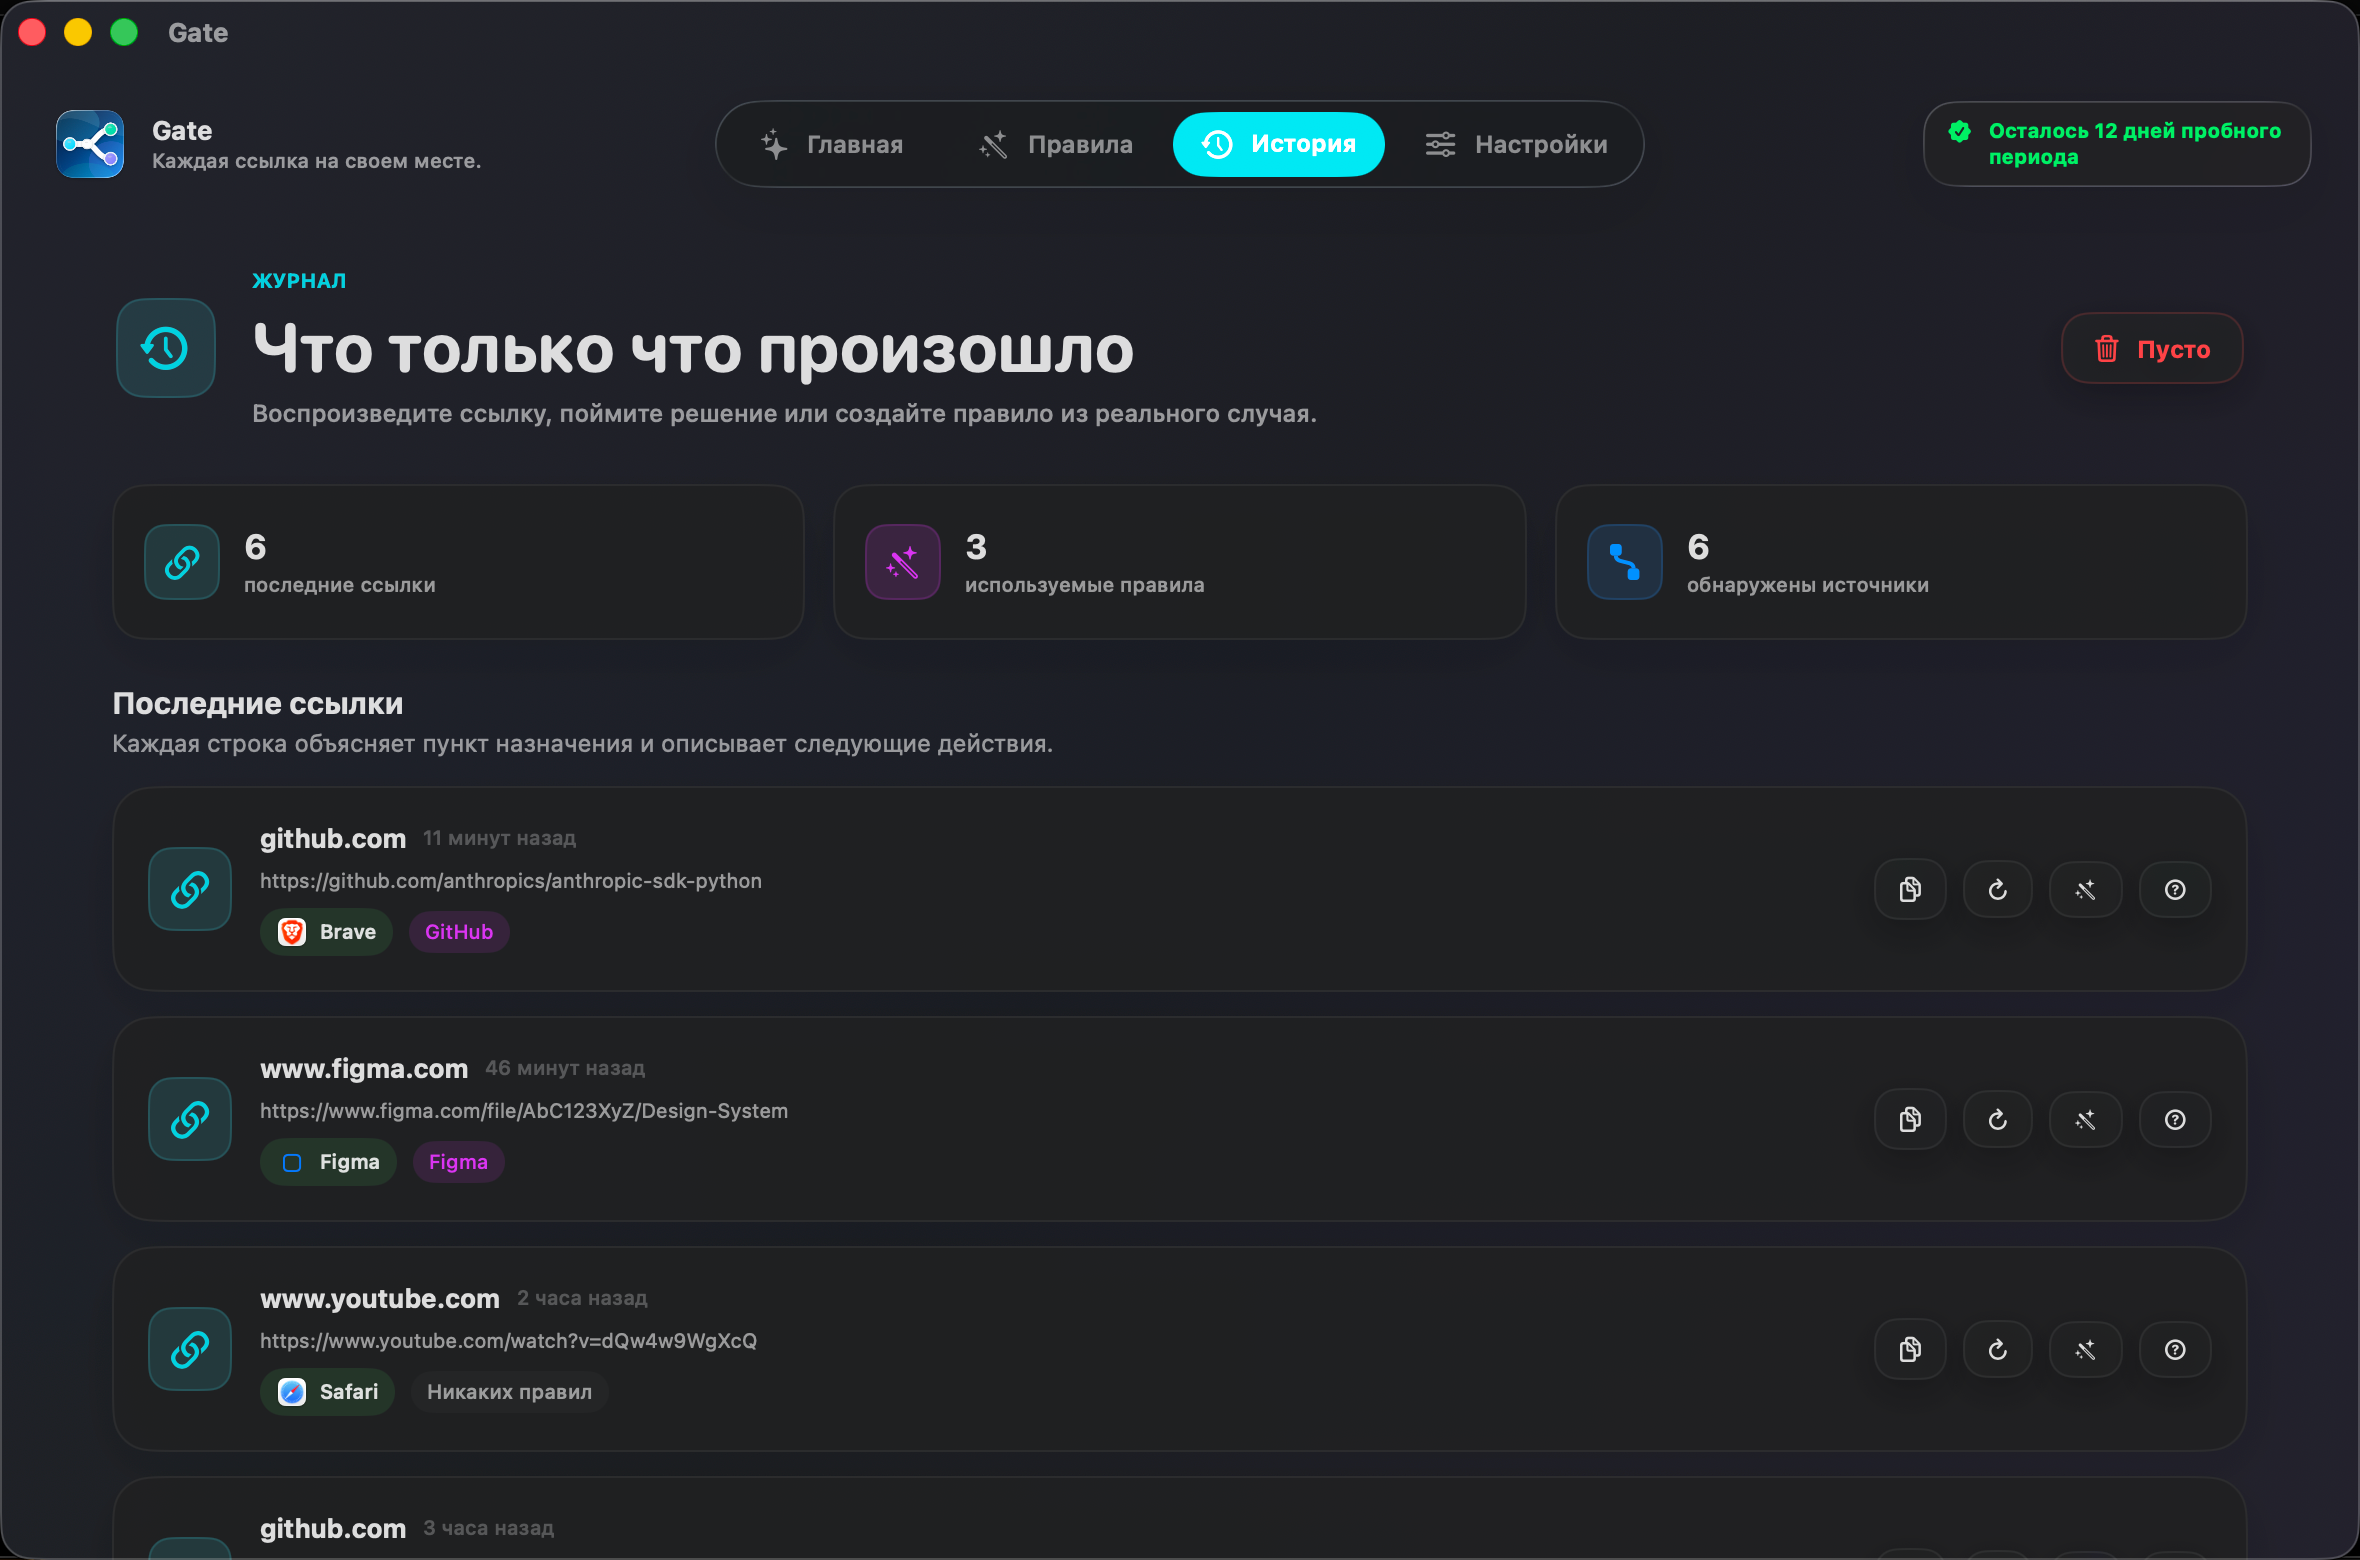Click the используемые правила label
The width and height of the screenshot is (2360, 1560).
pyautogui.click(x=1085, y=585)
